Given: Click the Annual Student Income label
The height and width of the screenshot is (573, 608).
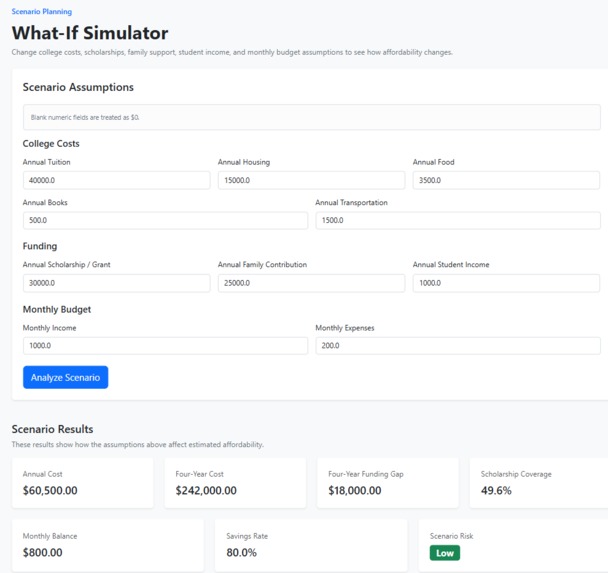Looking at the screenshot, I should tap(451, 265).
